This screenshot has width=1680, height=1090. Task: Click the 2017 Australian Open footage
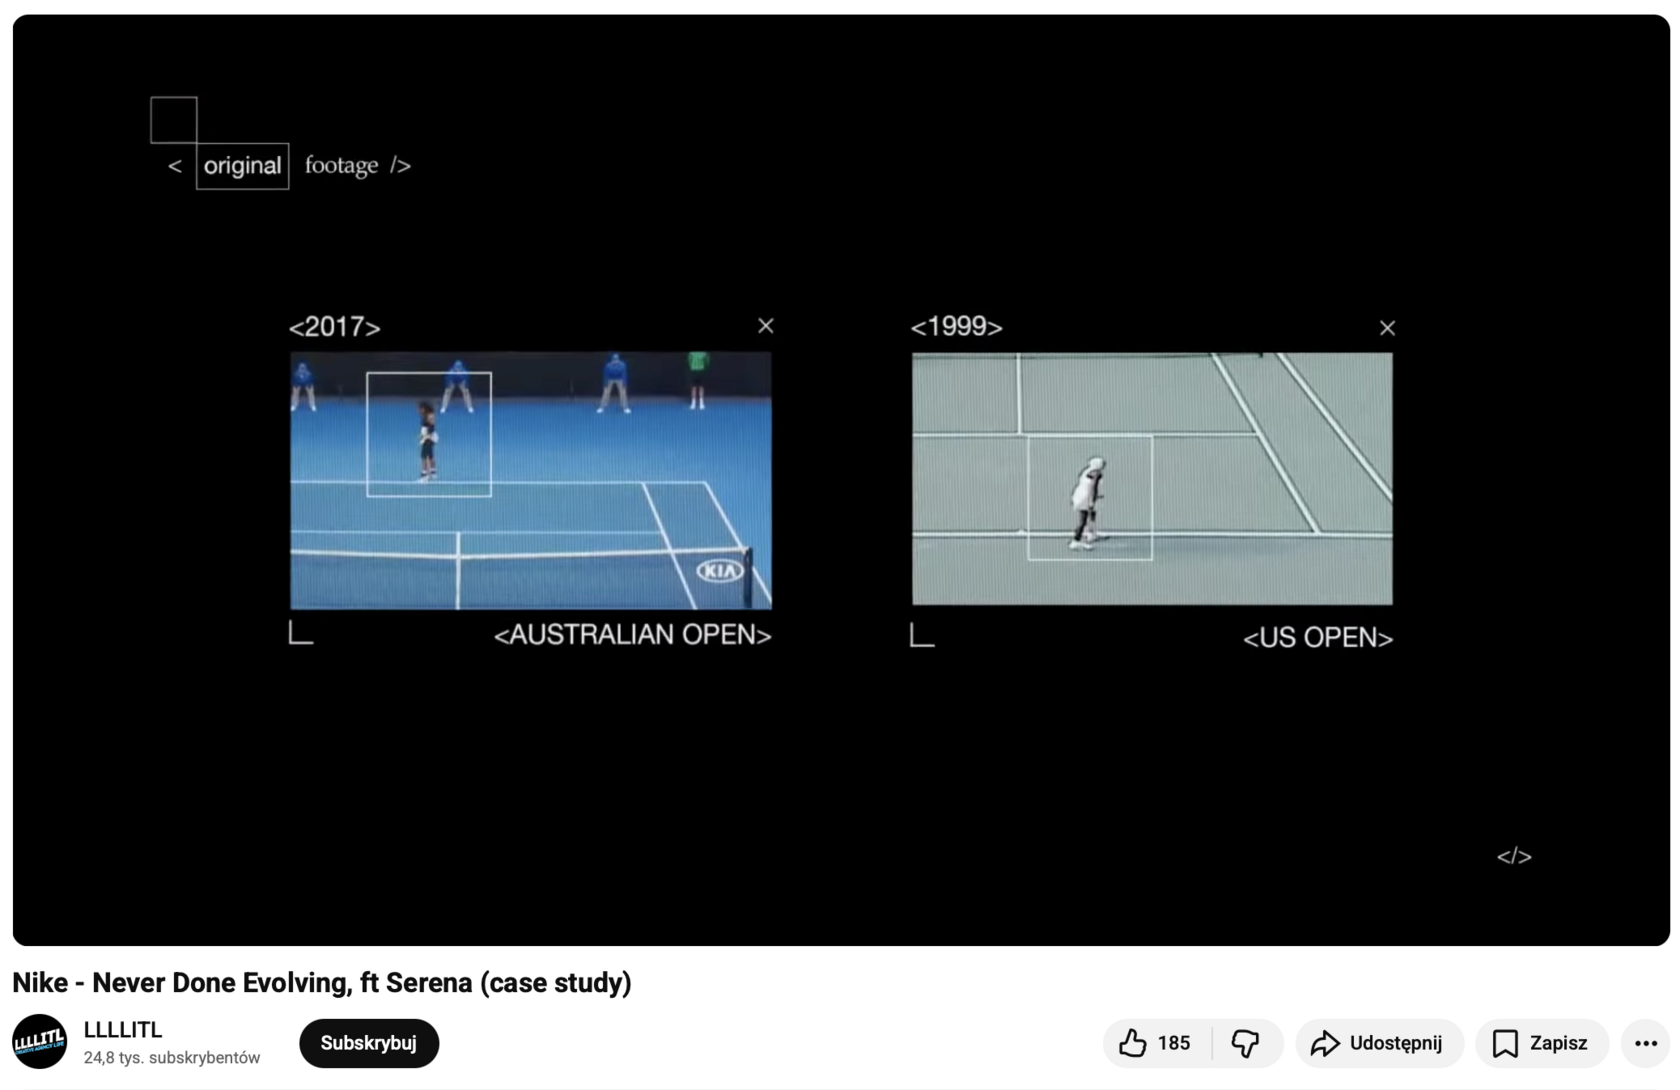click(531, 480)
